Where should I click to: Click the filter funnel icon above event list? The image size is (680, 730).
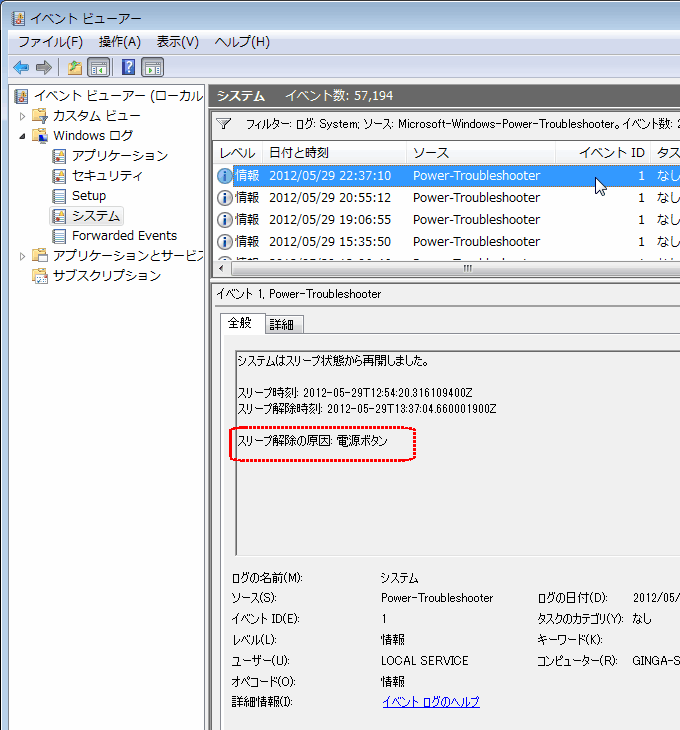pos(224,124)
